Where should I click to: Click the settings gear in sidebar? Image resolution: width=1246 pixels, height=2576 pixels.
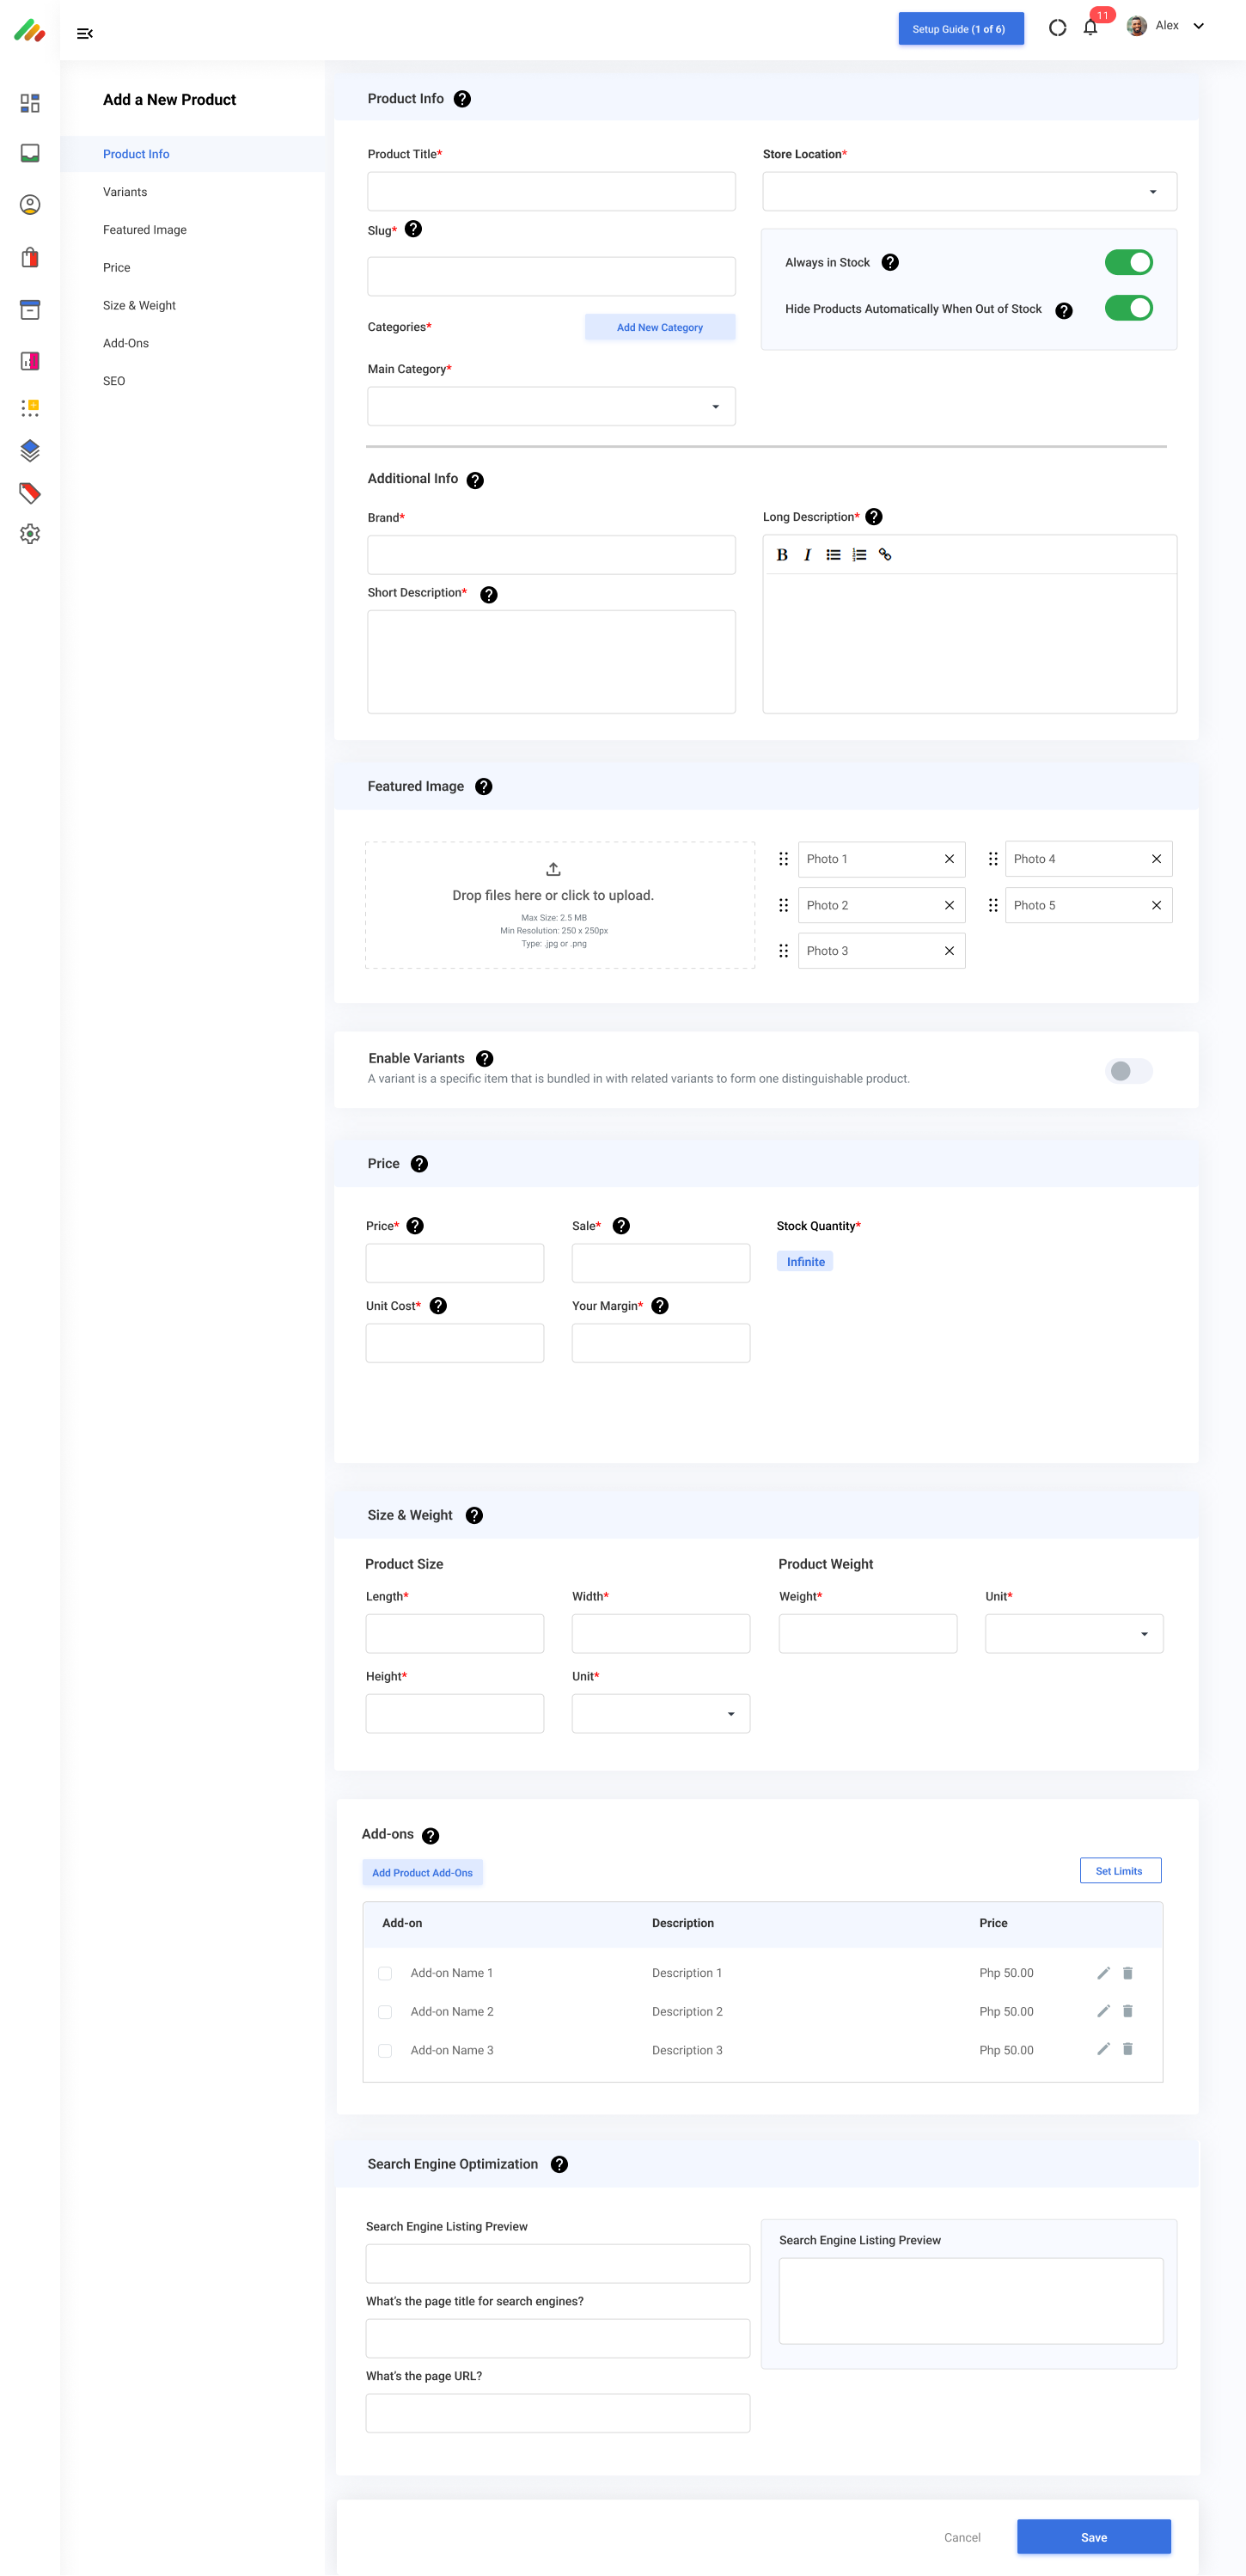(x=30, y=534)
